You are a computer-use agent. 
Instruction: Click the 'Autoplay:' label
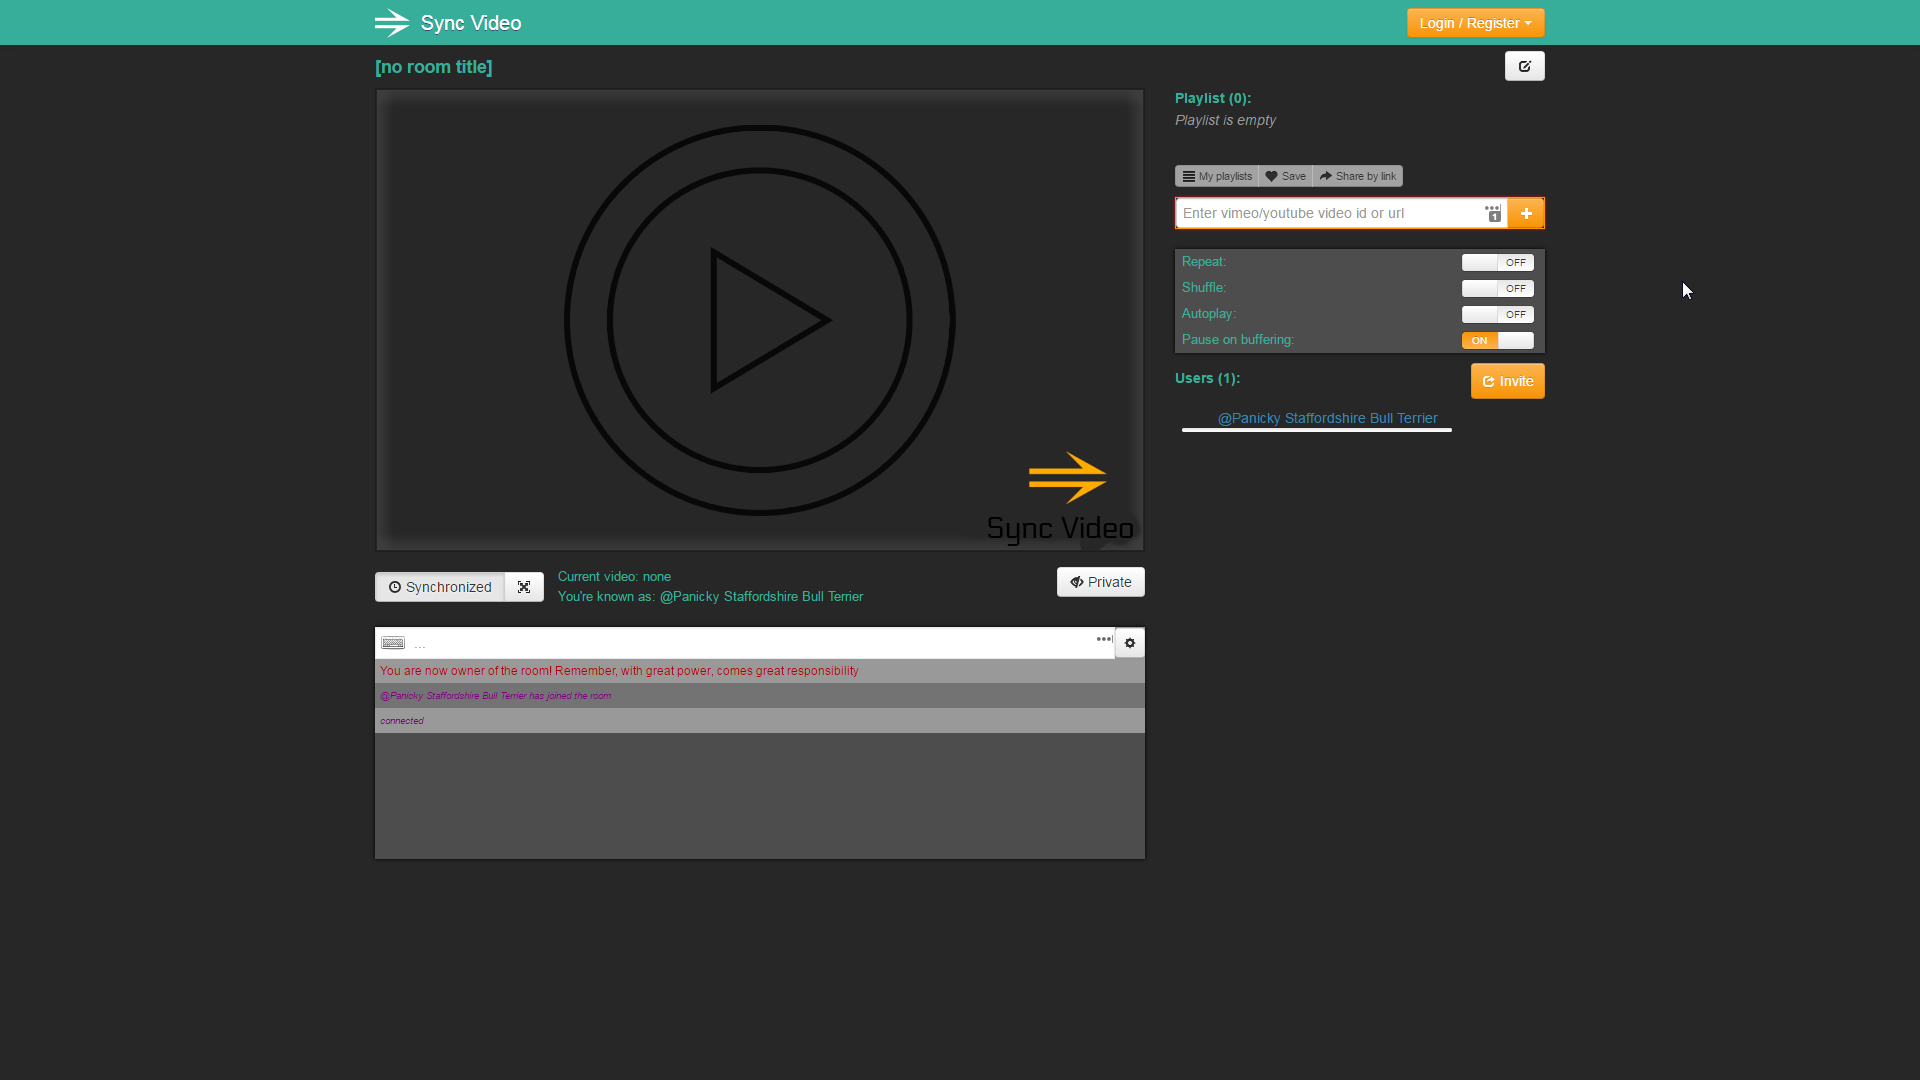[x=1209, y=313]
